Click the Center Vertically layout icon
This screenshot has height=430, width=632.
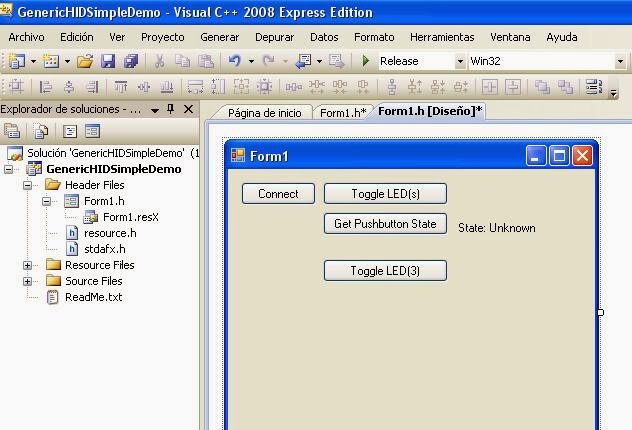513,87
